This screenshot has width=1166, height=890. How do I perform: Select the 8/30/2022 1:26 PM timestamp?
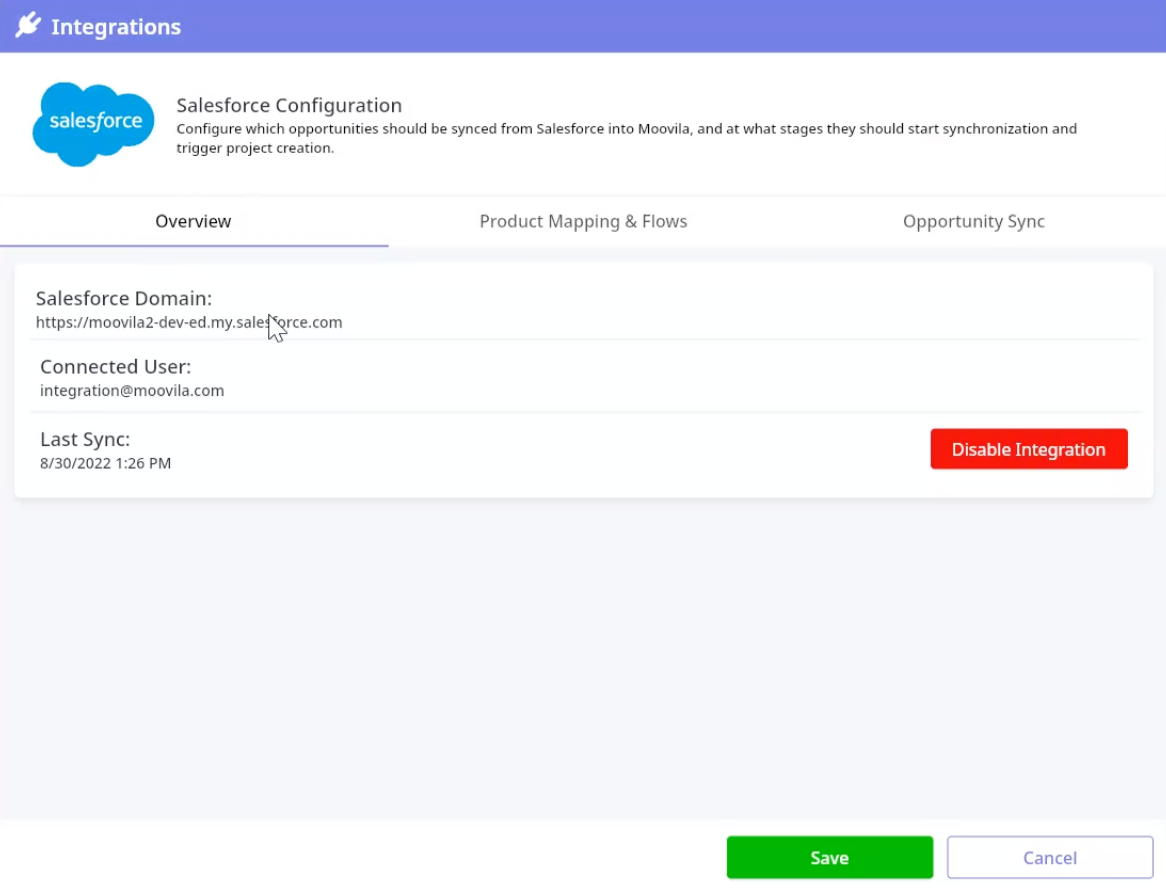[105, 463]
